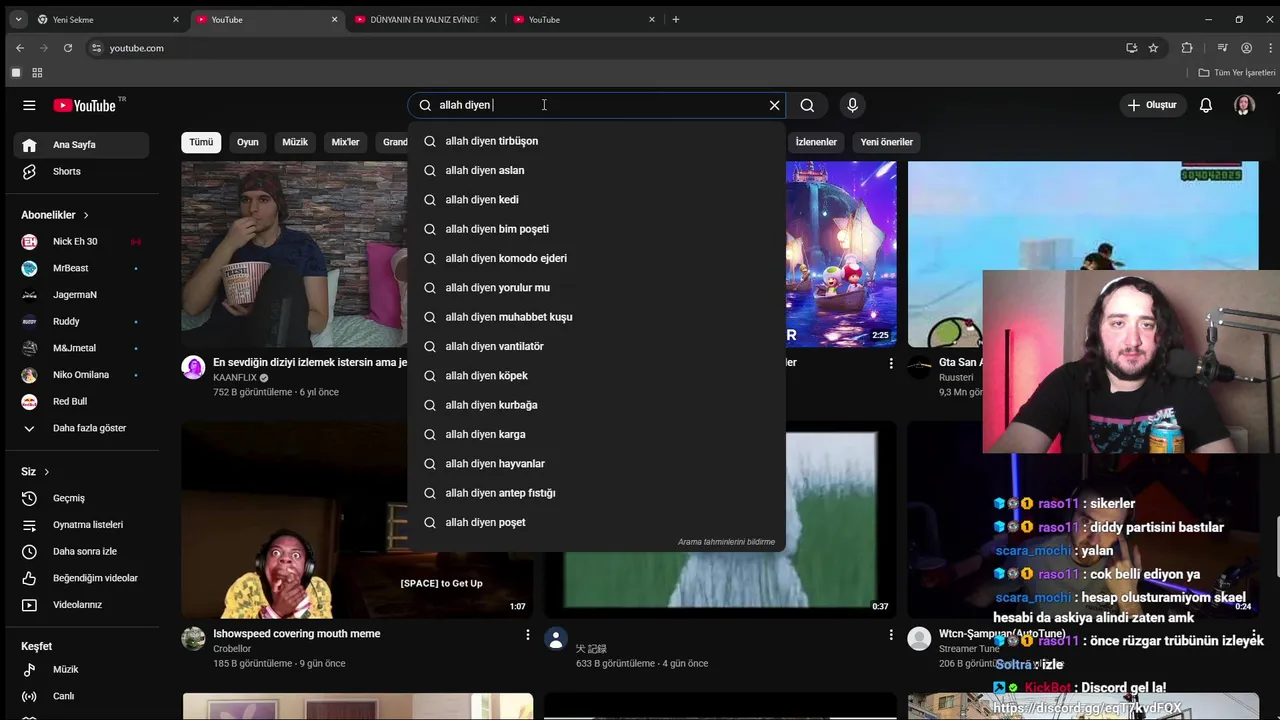This screenshot has width=1280, height=720.
Task: Open the KAANFLIX channel avatar
Action: tap(193, 367)
